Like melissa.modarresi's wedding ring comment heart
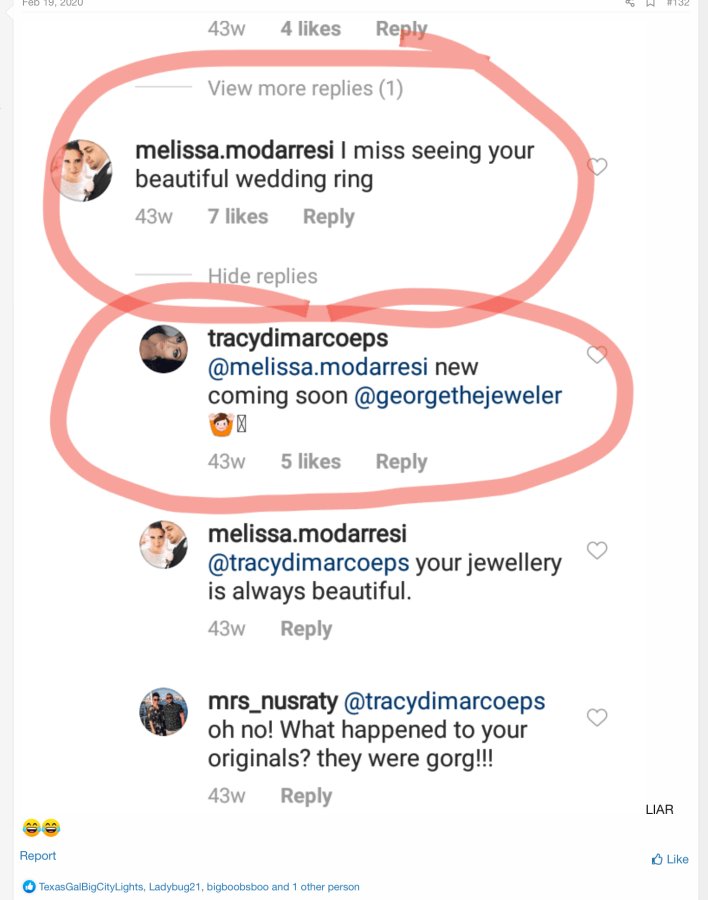Screen dimensions: 708x900 click(597, 166)
